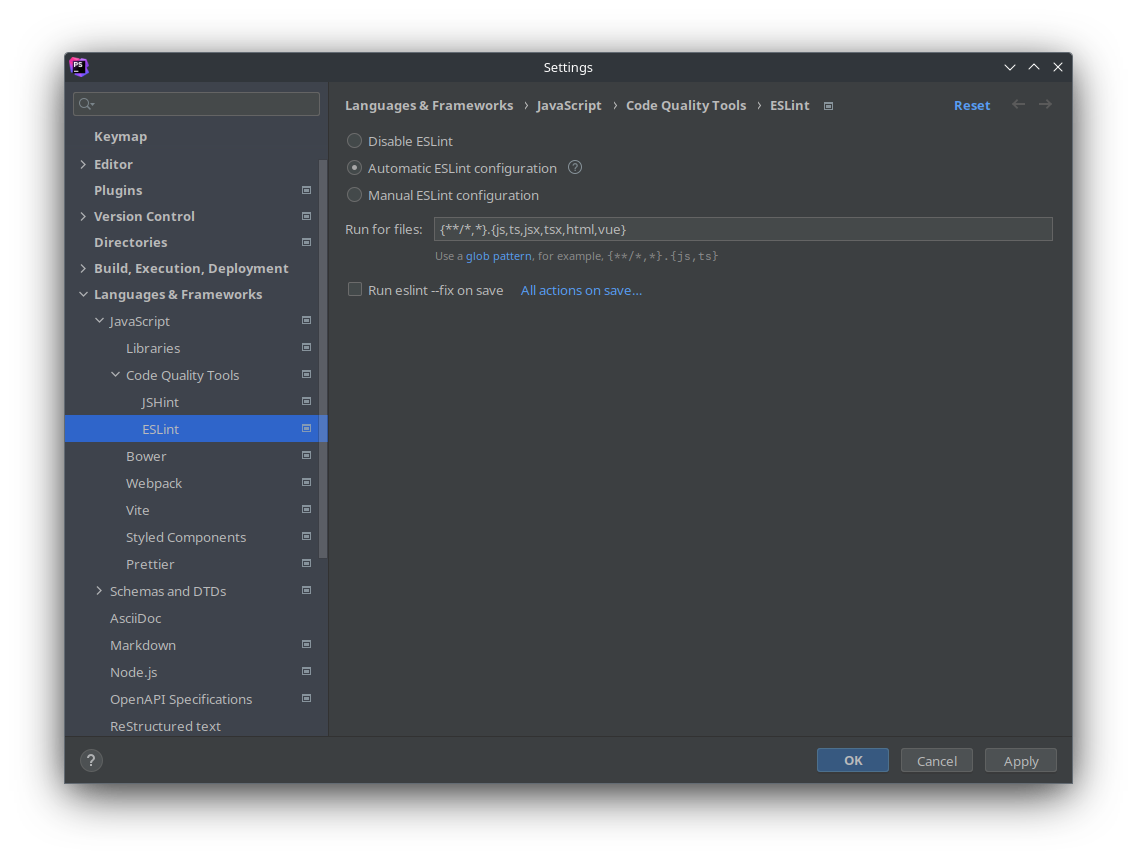Open the Plugins settings page
The height and width of the screenshot is (860, 1137).
click(118, 190)
